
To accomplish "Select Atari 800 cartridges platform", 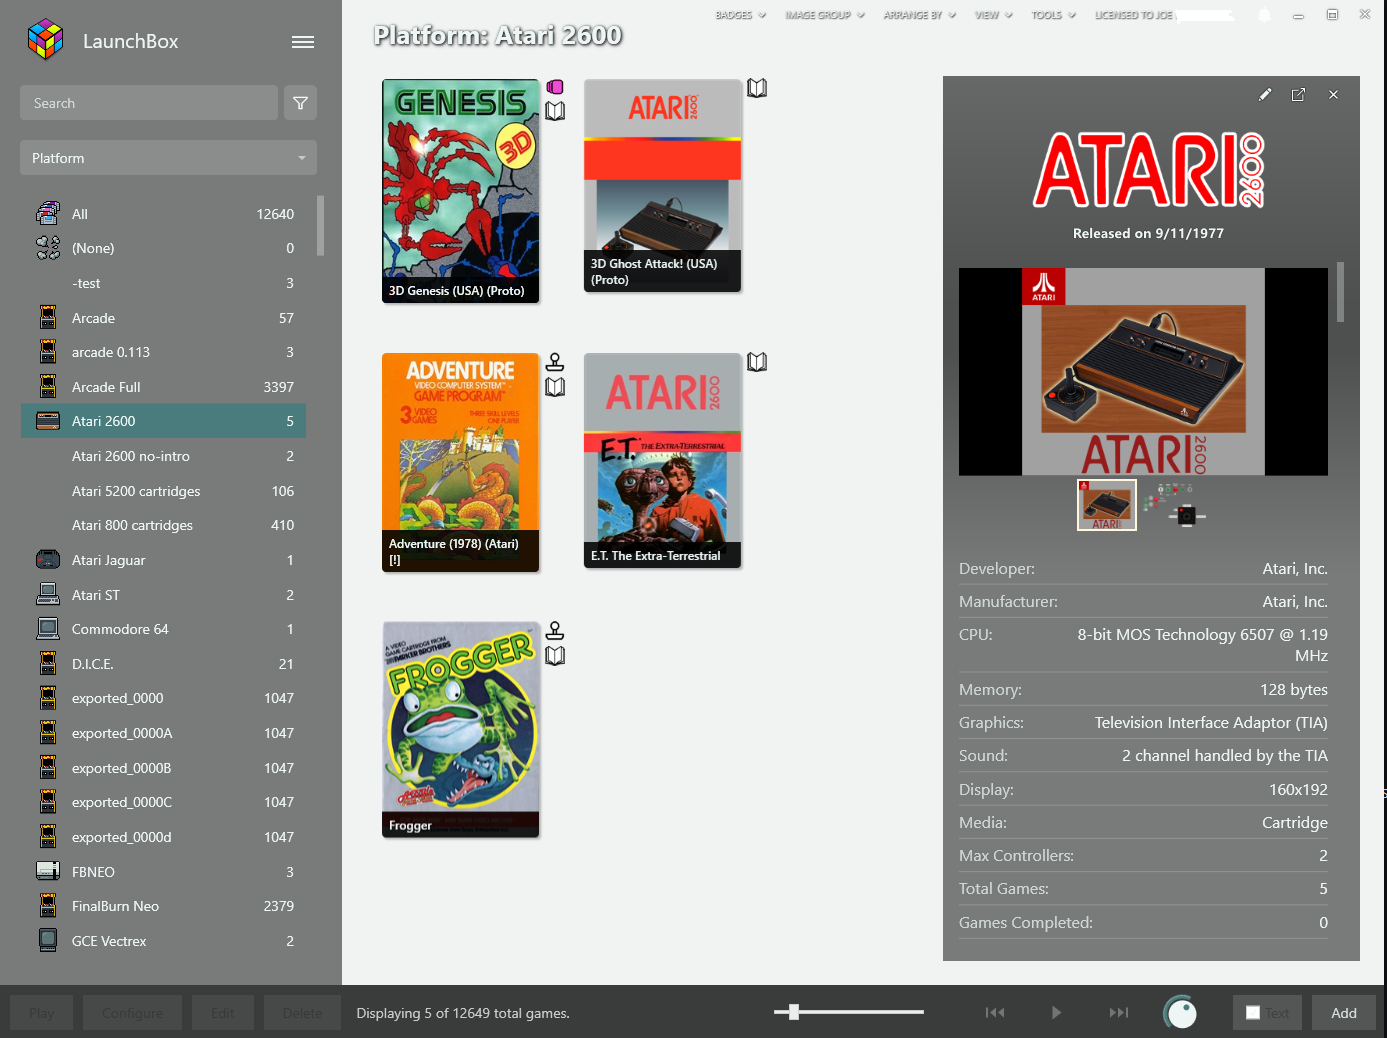I will pos(163,525).
